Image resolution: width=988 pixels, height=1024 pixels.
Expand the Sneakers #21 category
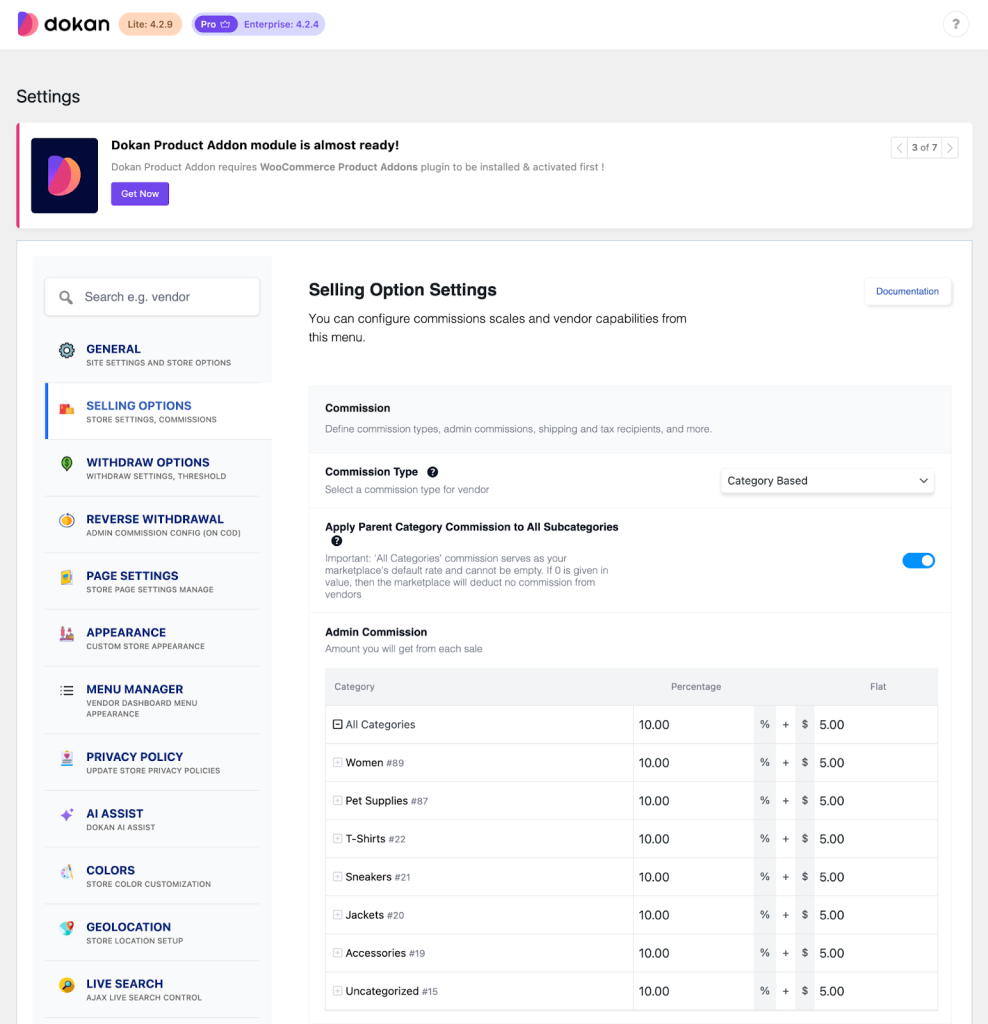point(338,876)
